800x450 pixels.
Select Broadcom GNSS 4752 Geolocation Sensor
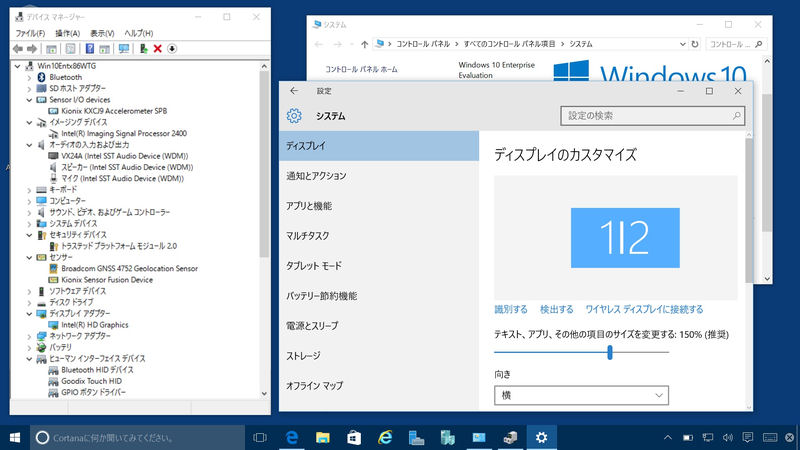(x=129, y=268)
